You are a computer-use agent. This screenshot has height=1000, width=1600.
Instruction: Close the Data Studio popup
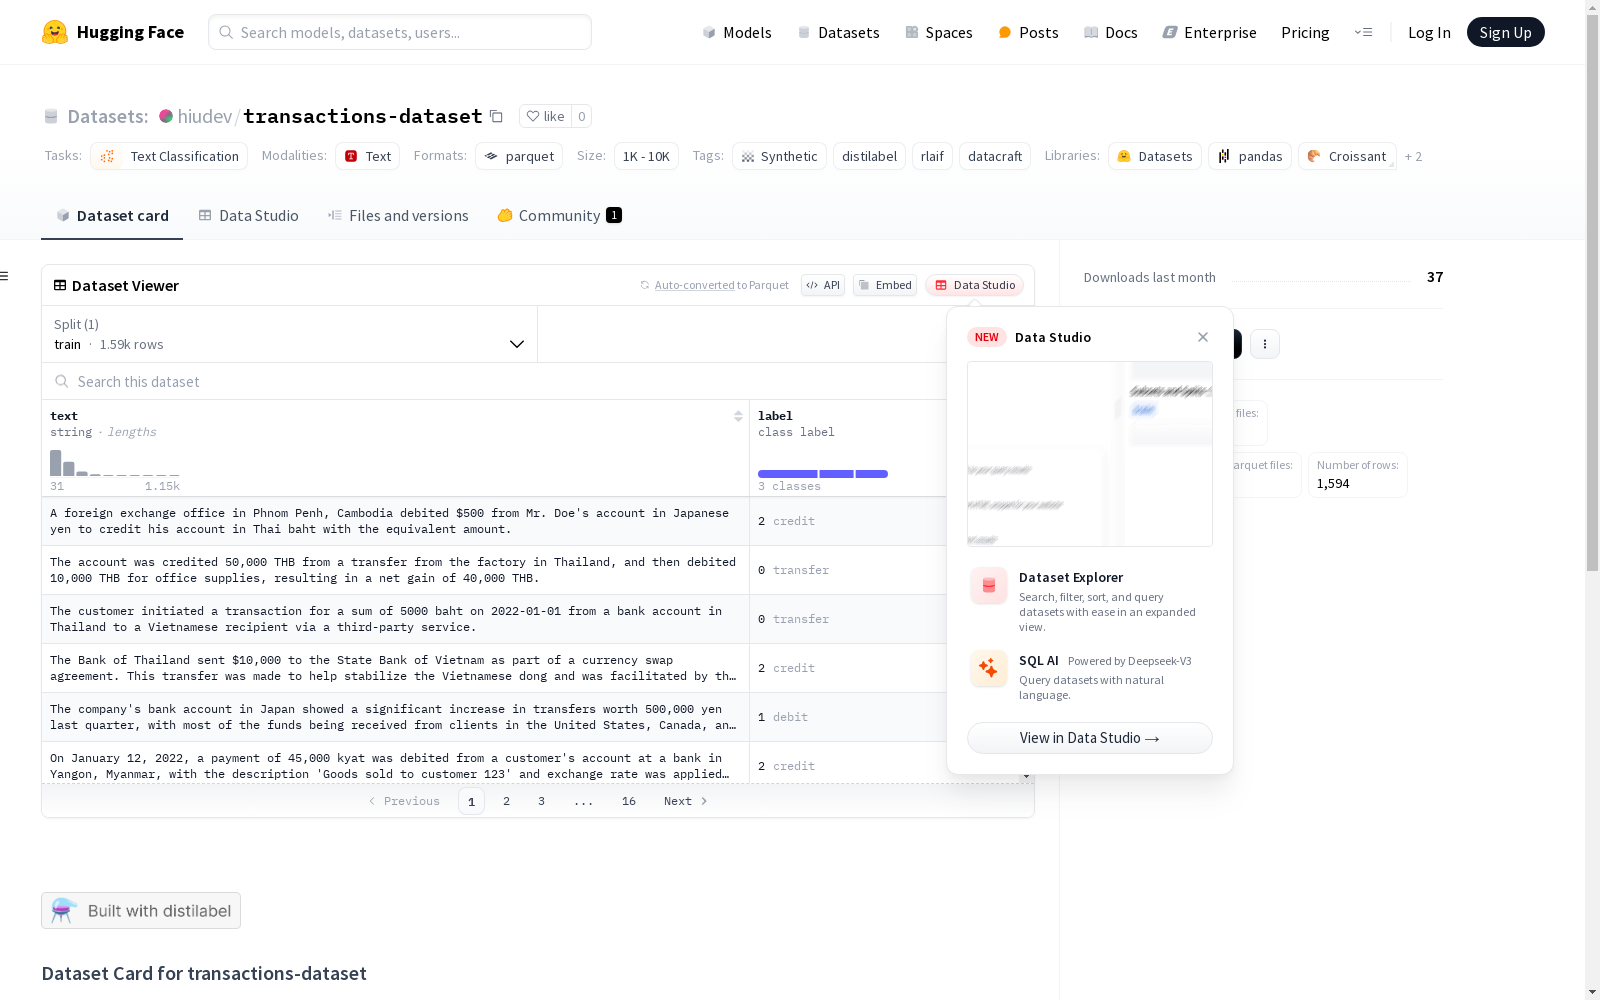click(x=1203, y=337)
